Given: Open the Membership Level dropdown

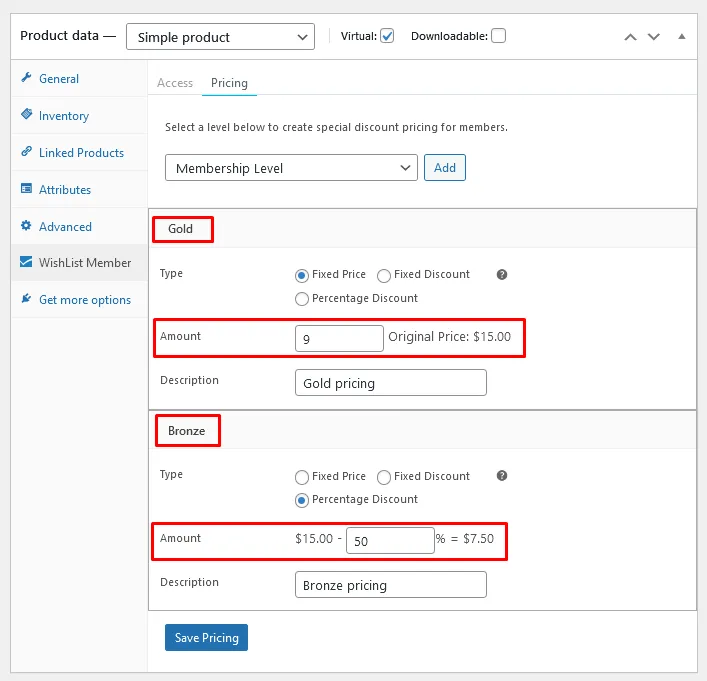Looking at the screenshot, I should click(290, 168).
